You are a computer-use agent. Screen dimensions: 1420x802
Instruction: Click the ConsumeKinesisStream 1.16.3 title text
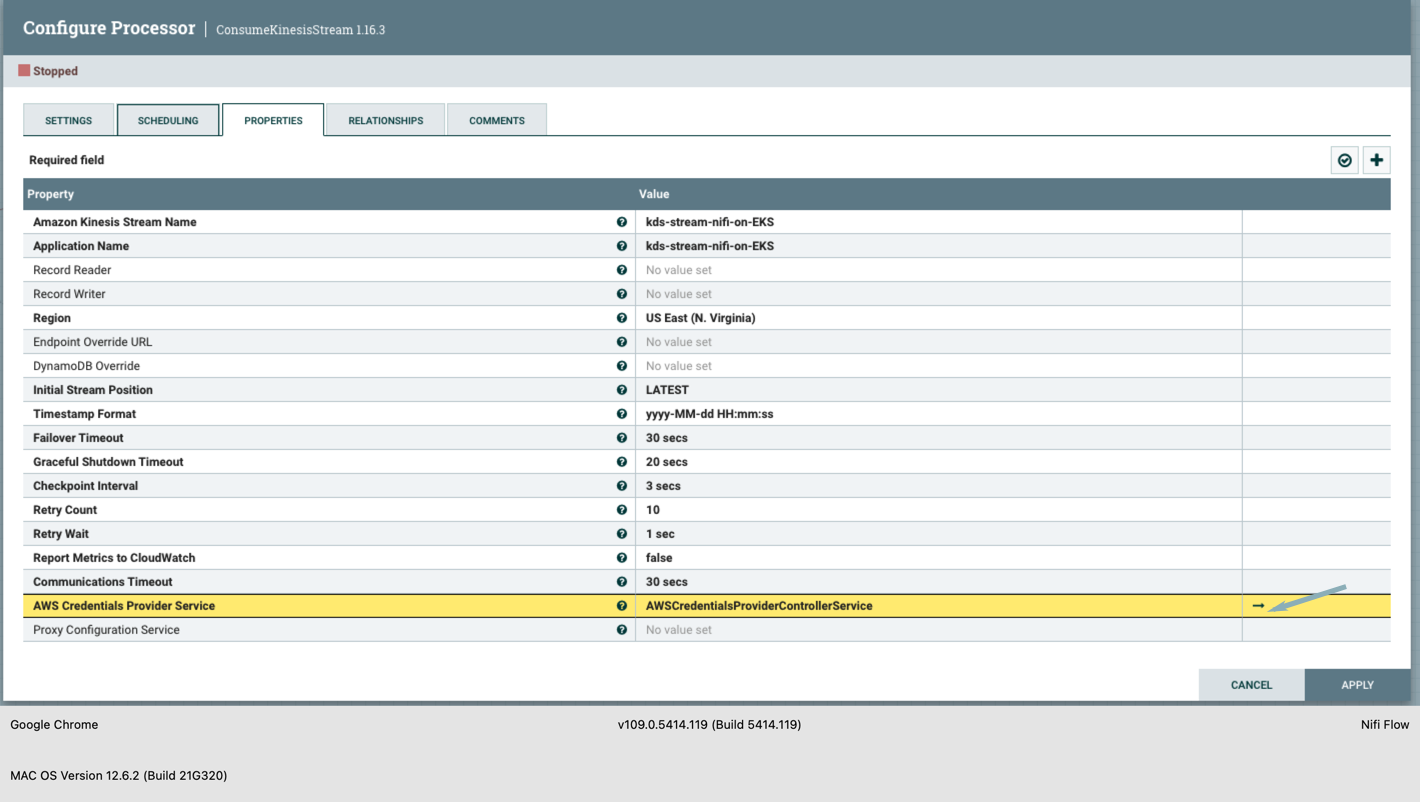(x=300, y=30)
